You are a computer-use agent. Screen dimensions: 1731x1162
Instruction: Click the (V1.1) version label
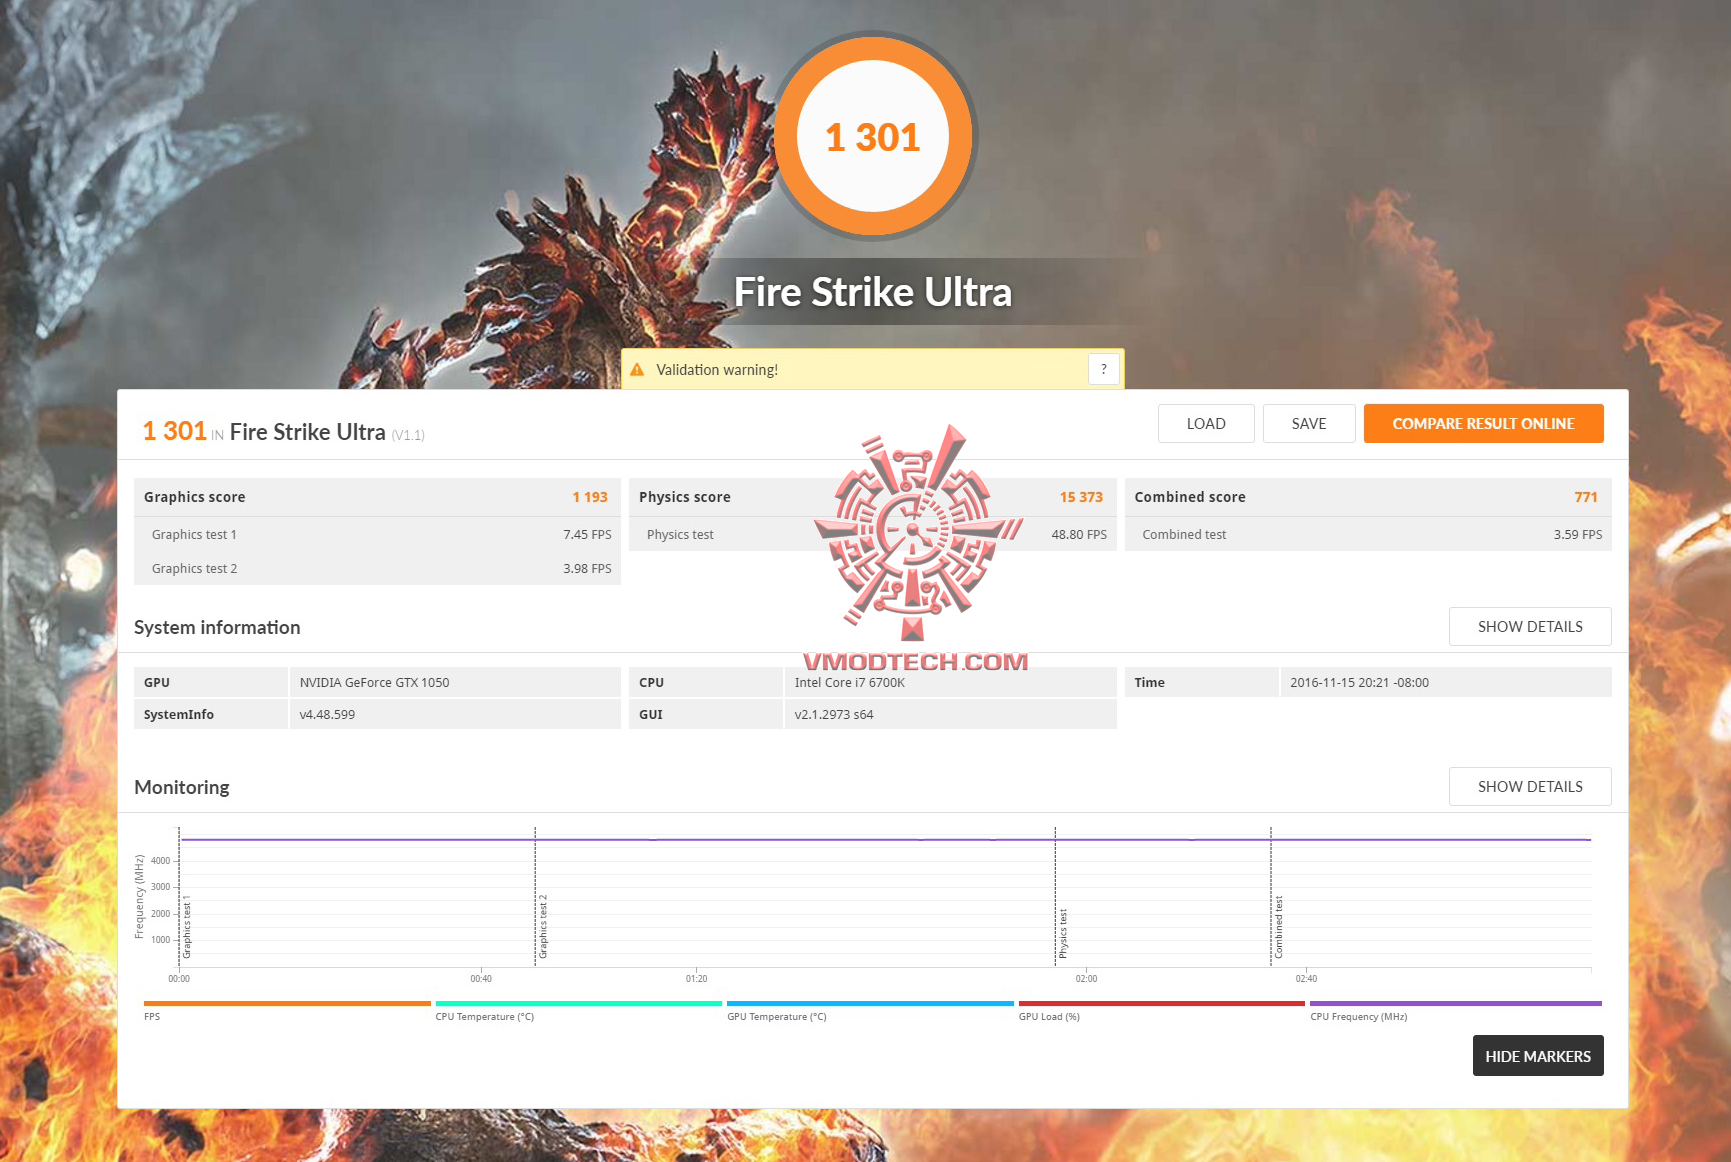(x=408, y=435)
